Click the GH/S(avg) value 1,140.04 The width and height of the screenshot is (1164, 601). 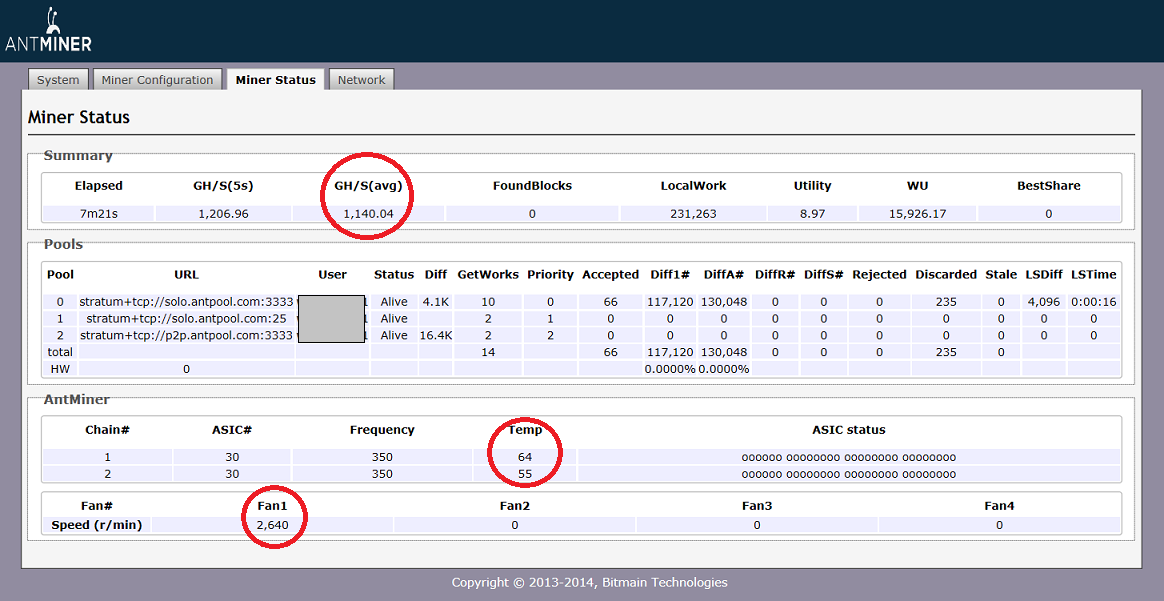pos(367,214)
